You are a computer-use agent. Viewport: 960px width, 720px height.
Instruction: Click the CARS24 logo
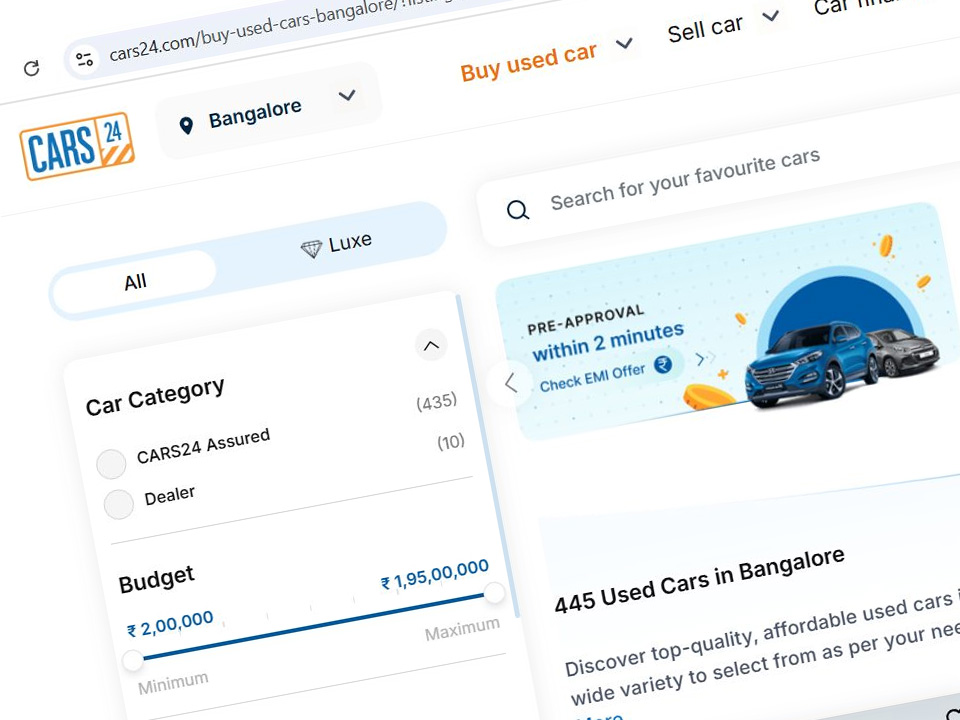[77, 146]
